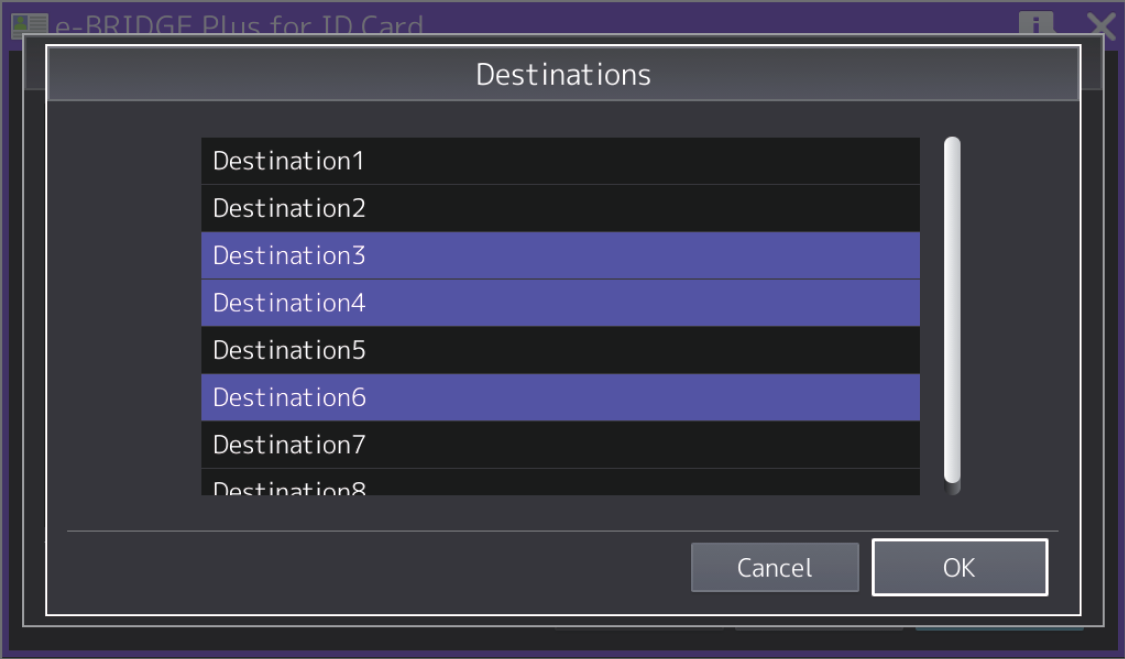Click the Destinations dialog title header
Image resolution: width=1125 pixels, height=659 pixels.
(563, 74)
